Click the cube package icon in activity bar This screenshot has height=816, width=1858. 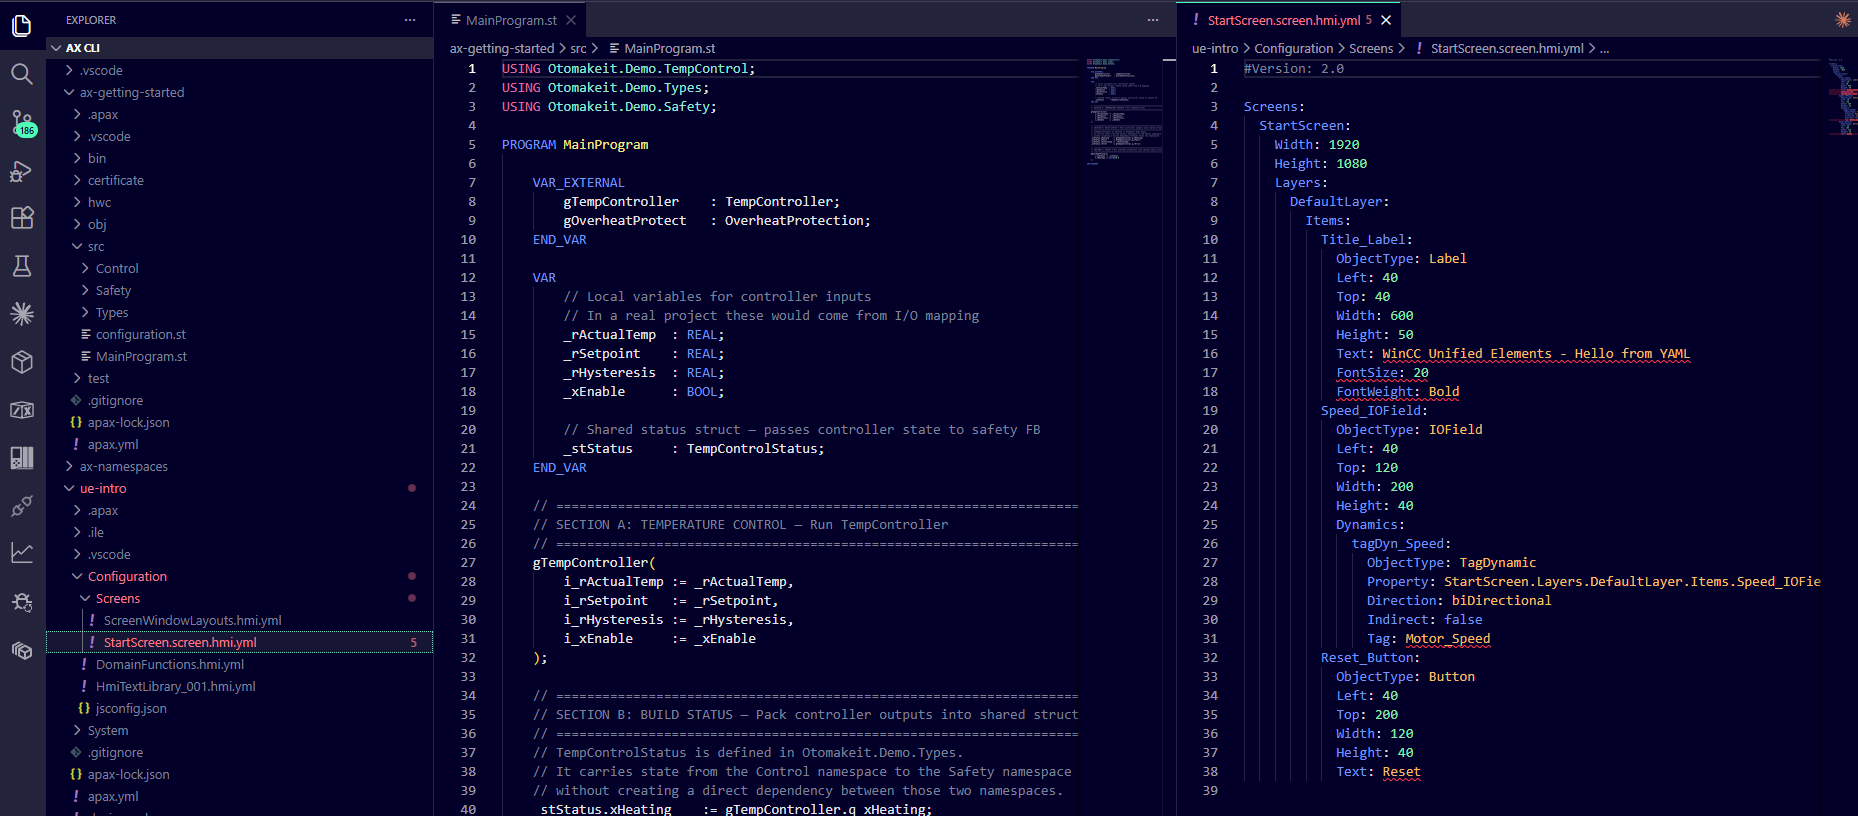coord(22,362)
